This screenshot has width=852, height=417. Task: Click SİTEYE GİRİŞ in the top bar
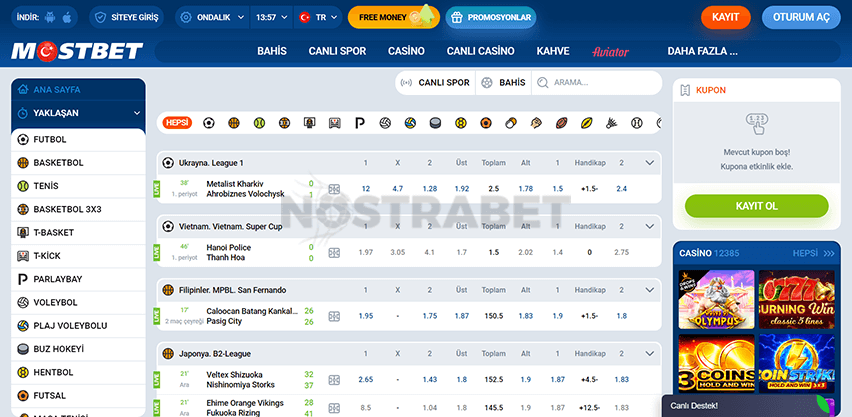point(126,17)
